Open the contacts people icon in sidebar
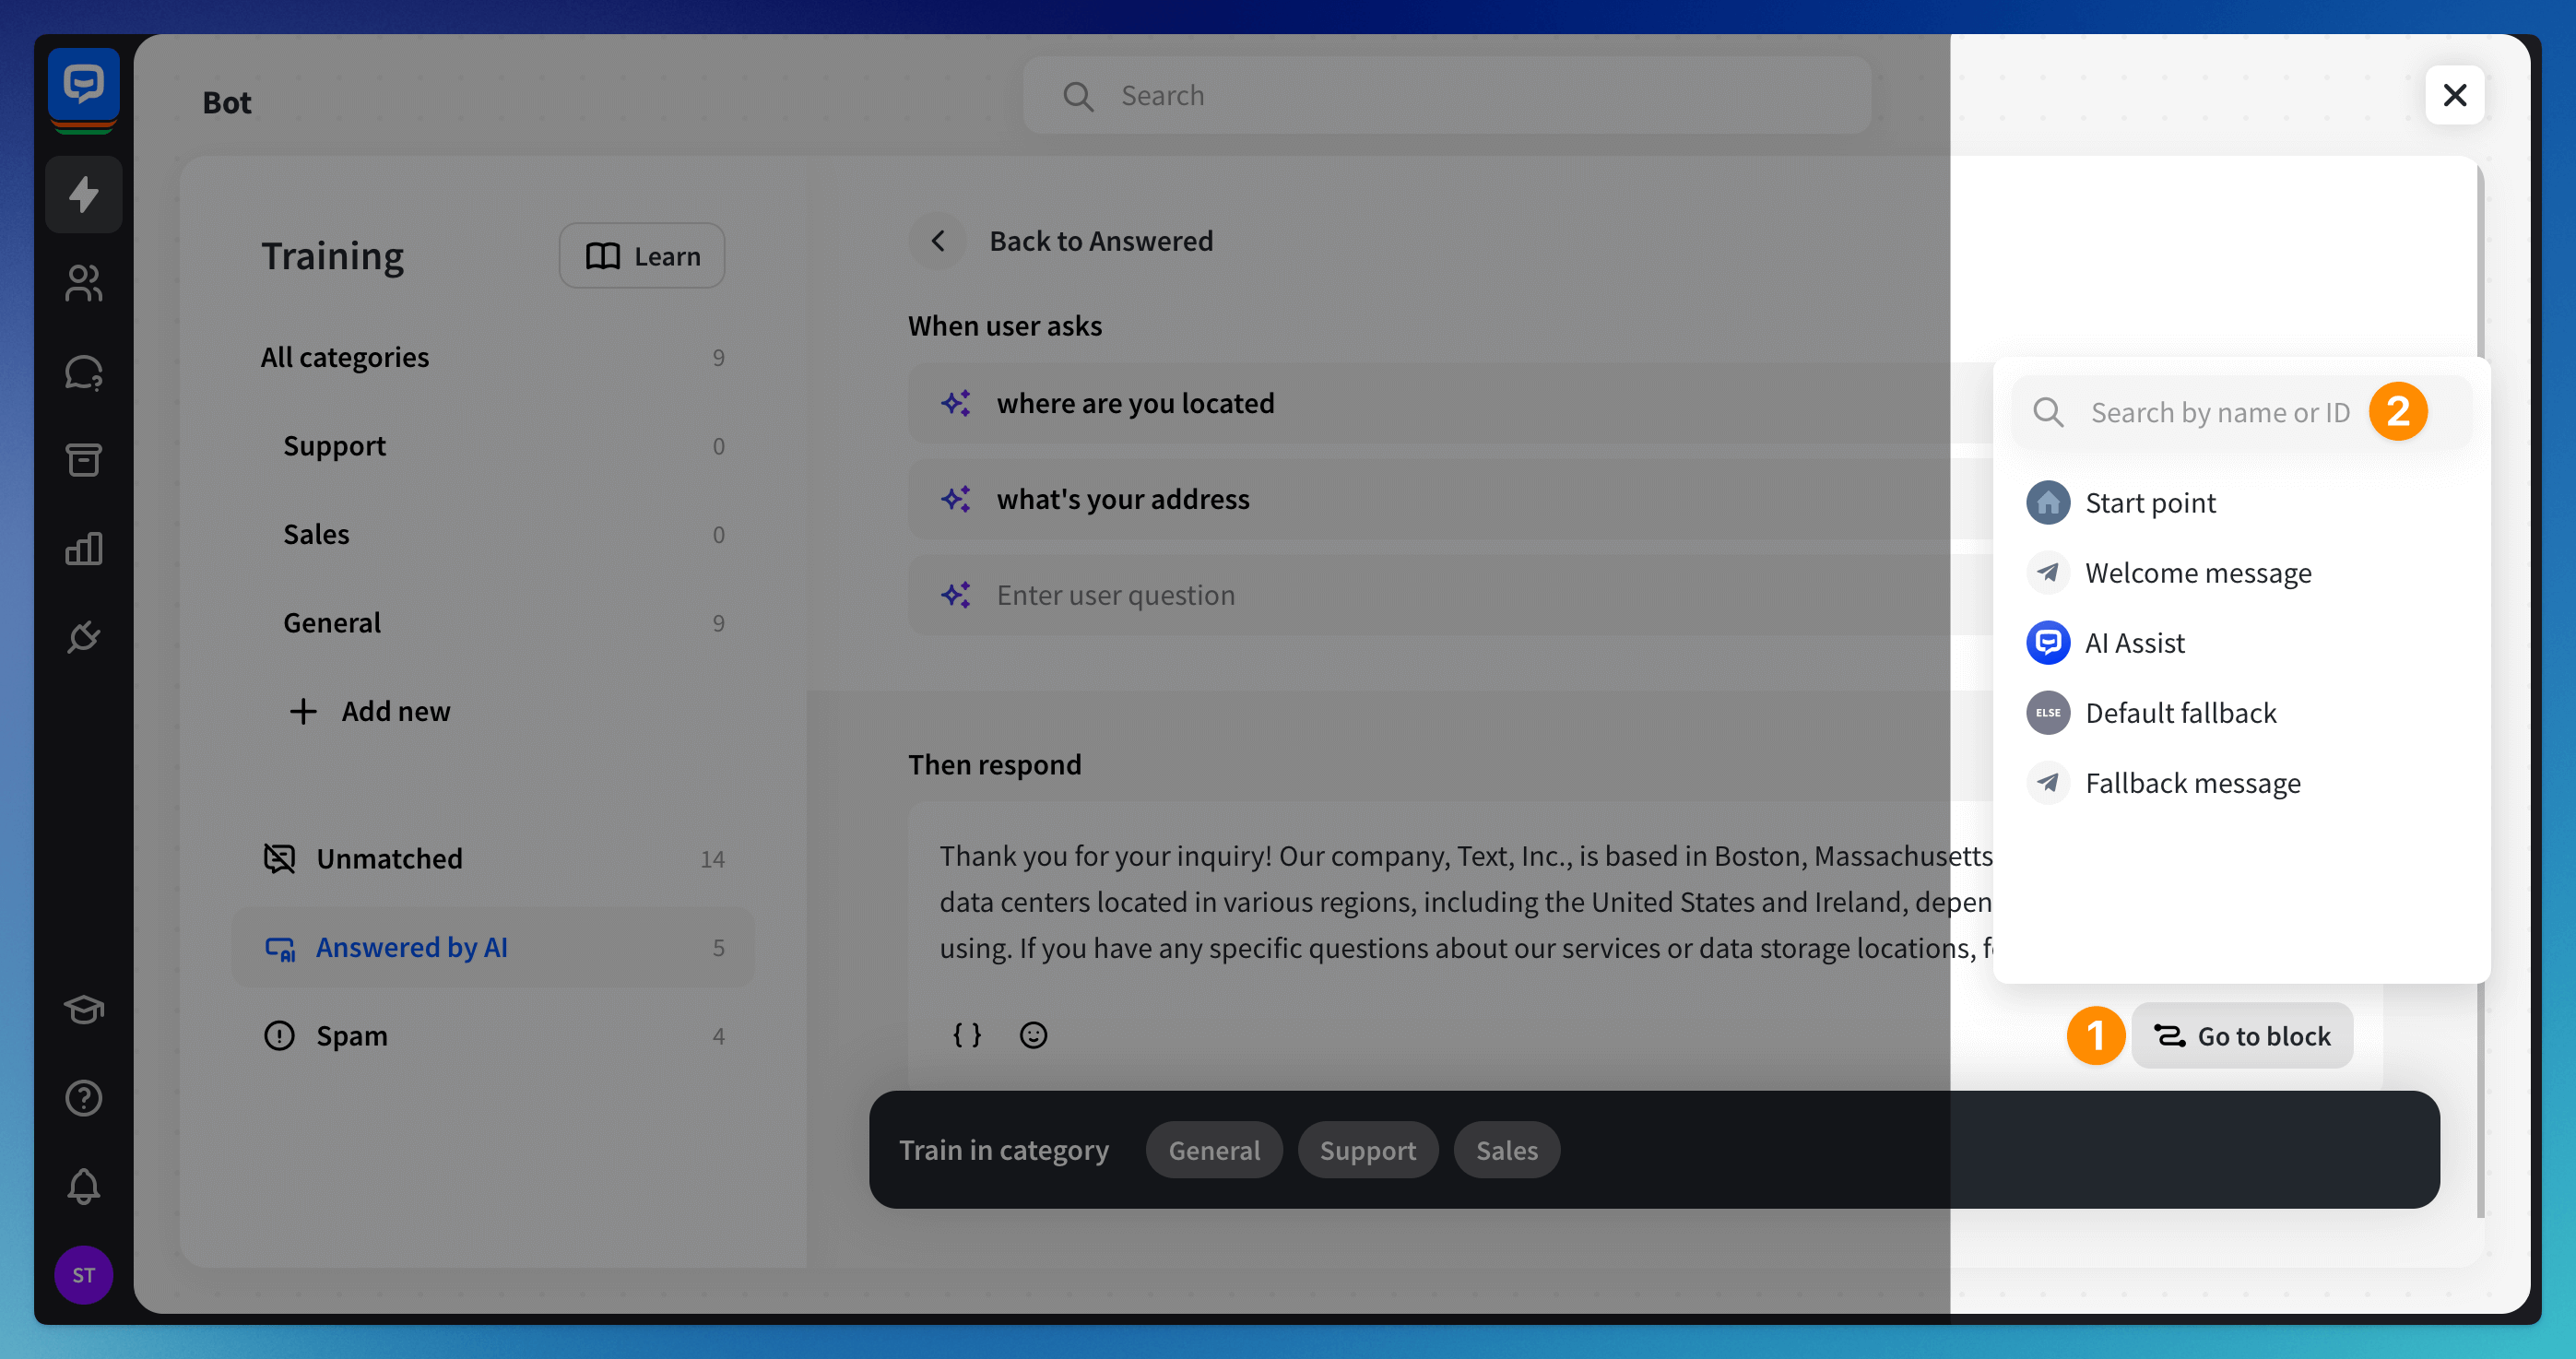This screenshot has height=1359, width=2576. [x=83, y=283]
